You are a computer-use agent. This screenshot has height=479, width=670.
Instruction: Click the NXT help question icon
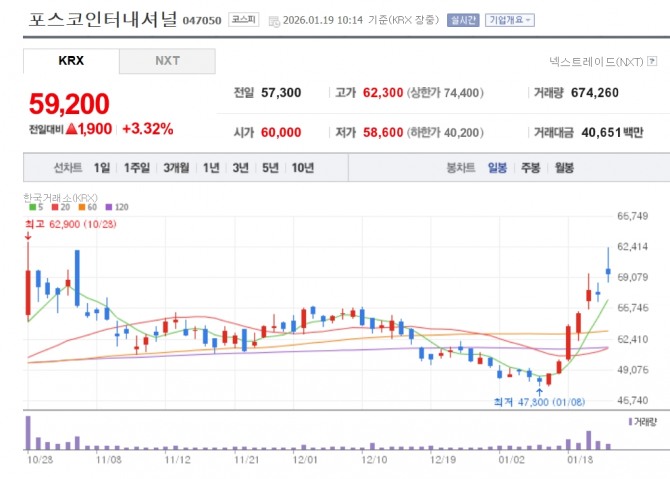point(652,61)
